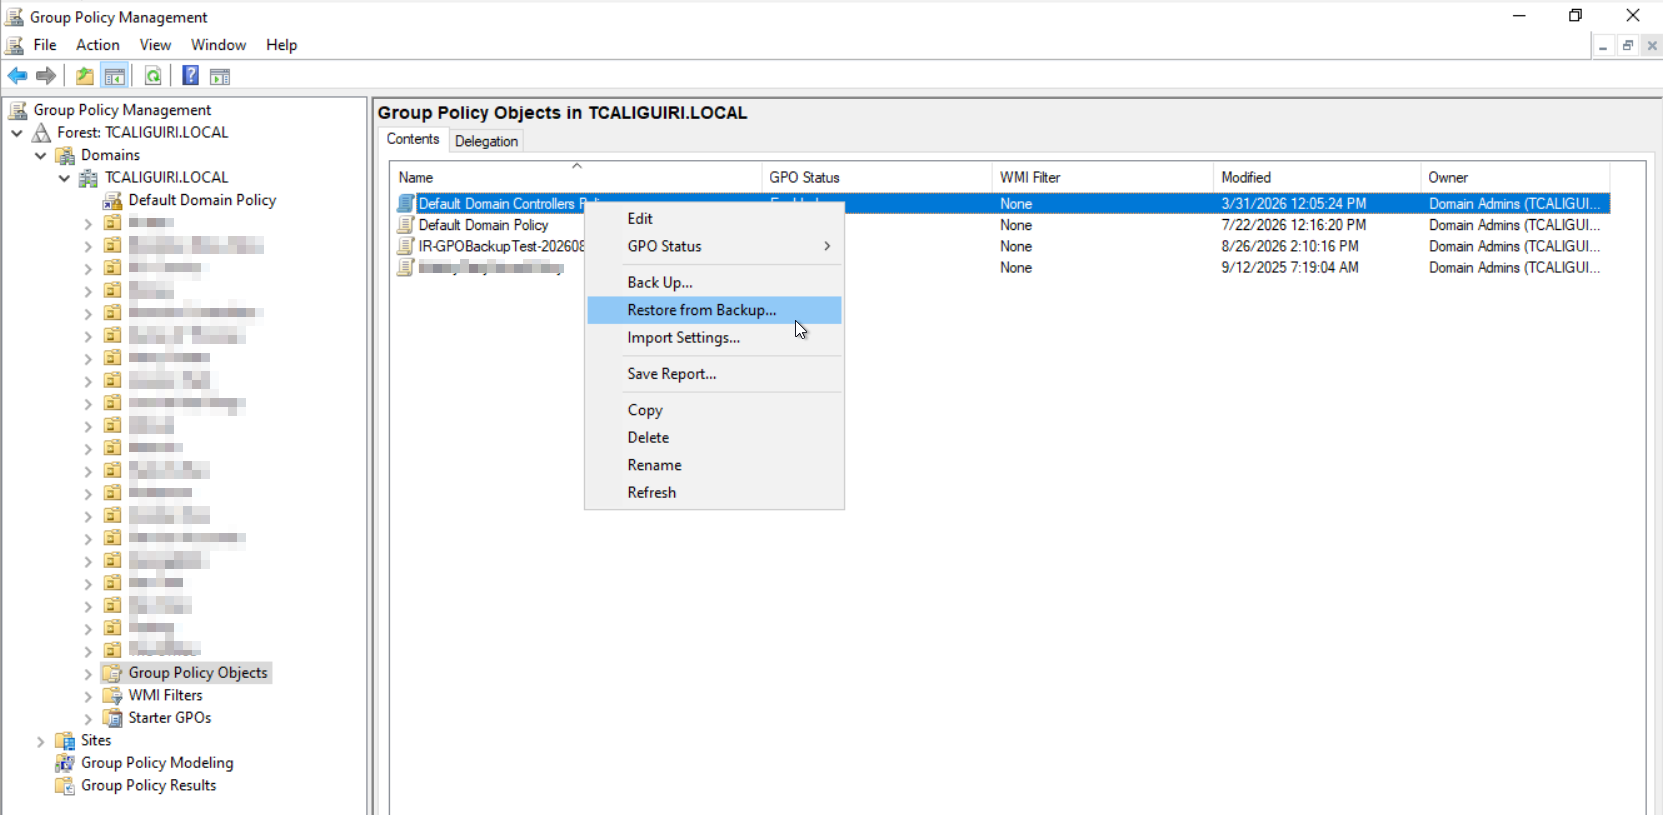Click the TCALIGUIRI.LOCAL domain icon
This screenshot has height=815, width=1663.
88,178
